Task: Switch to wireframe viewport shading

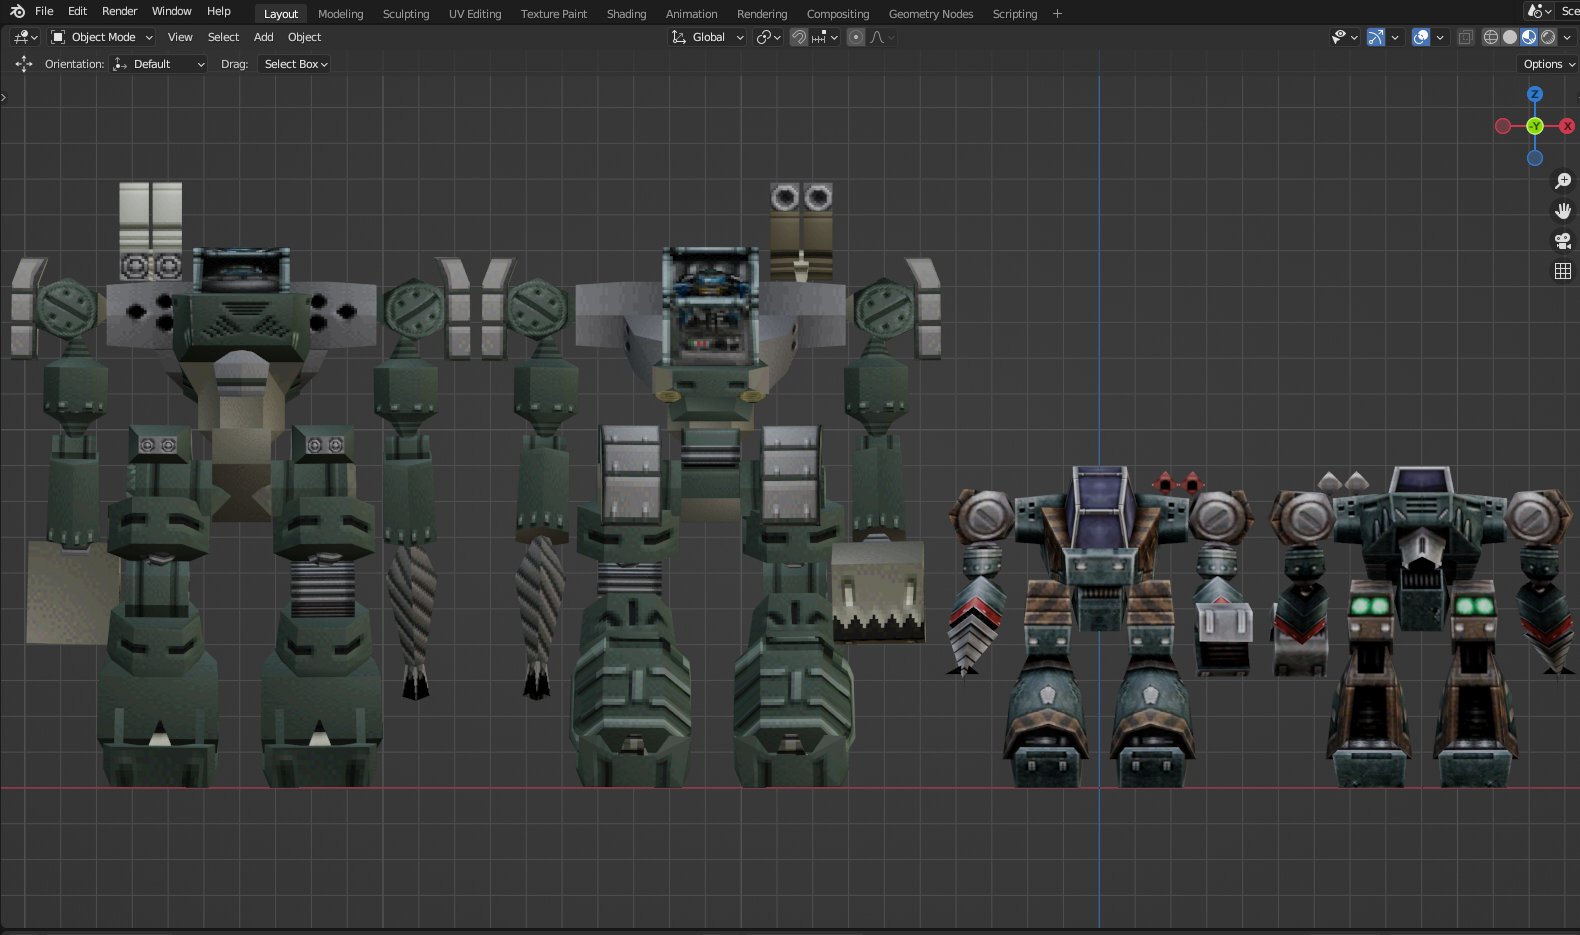Action: tap(1491, 37)
